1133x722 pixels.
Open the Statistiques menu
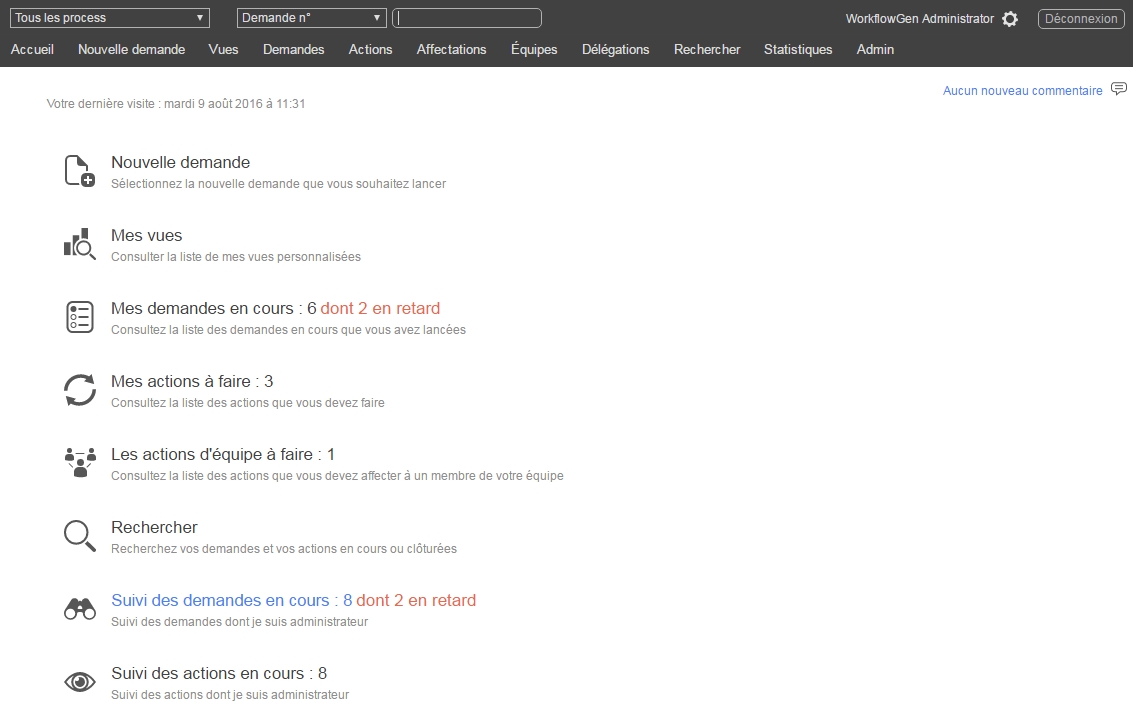[x=798, y=49]
